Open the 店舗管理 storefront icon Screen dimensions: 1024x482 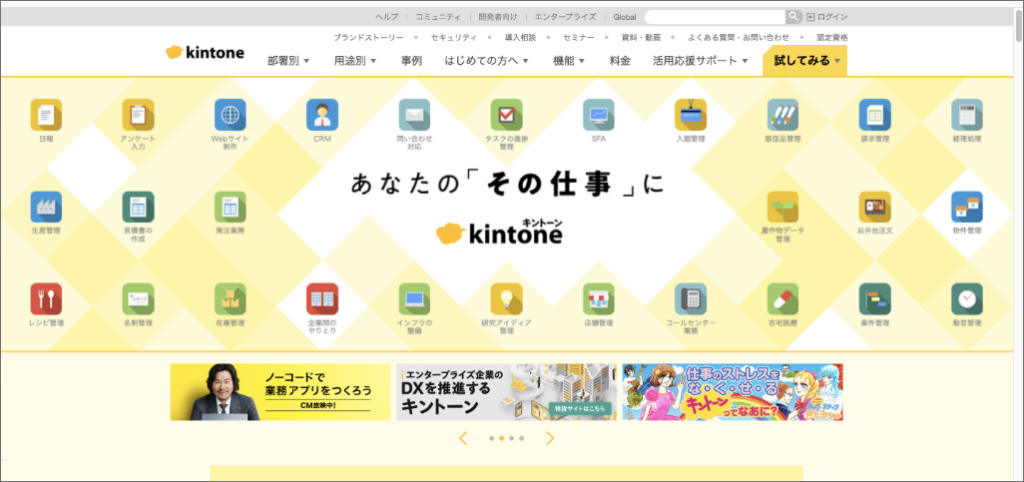599,299
